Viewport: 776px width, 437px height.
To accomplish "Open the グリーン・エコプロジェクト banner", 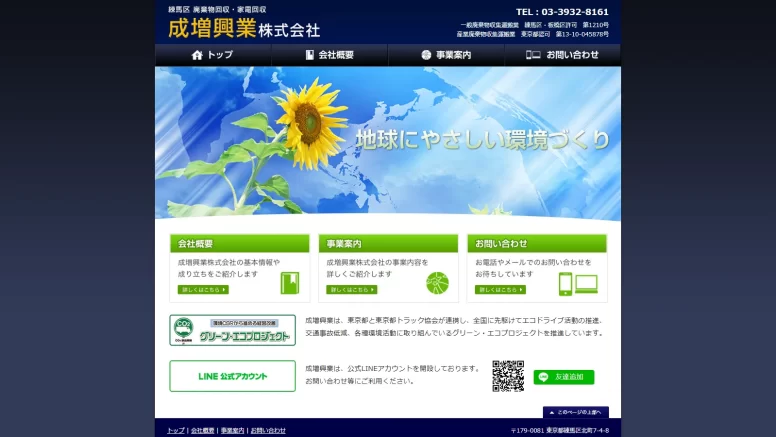I will (233, 330).
